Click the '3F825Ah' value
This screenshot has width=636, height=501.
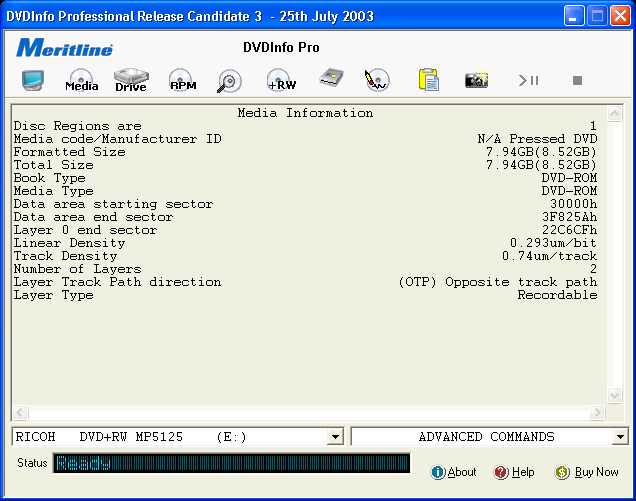click(x=569, y=217)
